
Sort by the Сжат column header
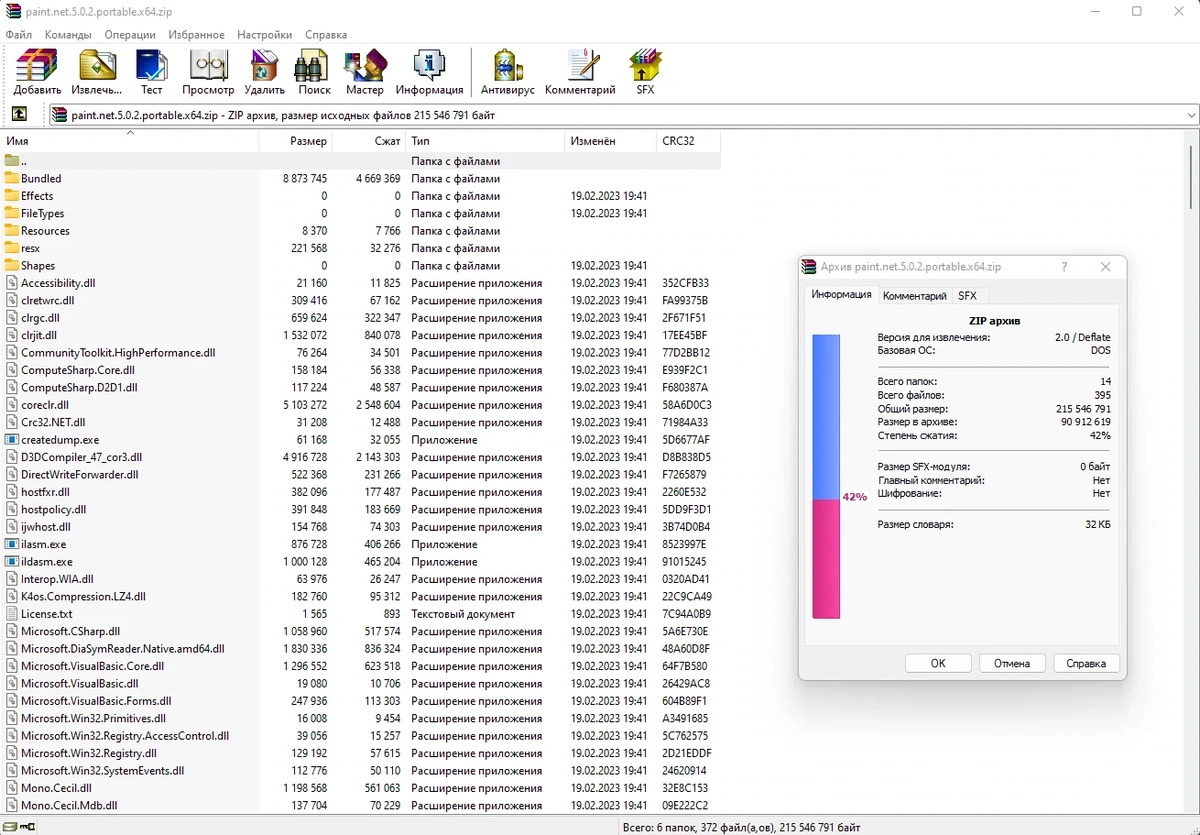pos(369,141)
